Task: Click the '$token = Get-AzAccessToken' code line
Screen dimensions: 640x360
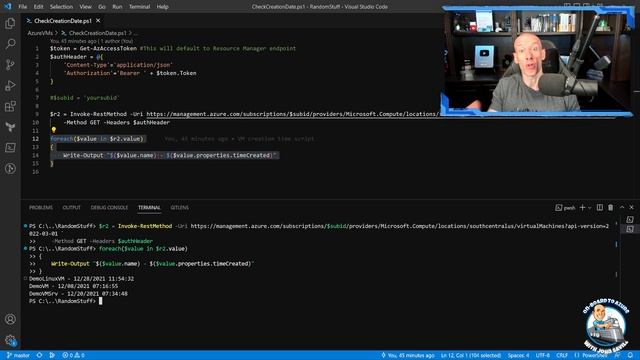Action: click(173, 49)
